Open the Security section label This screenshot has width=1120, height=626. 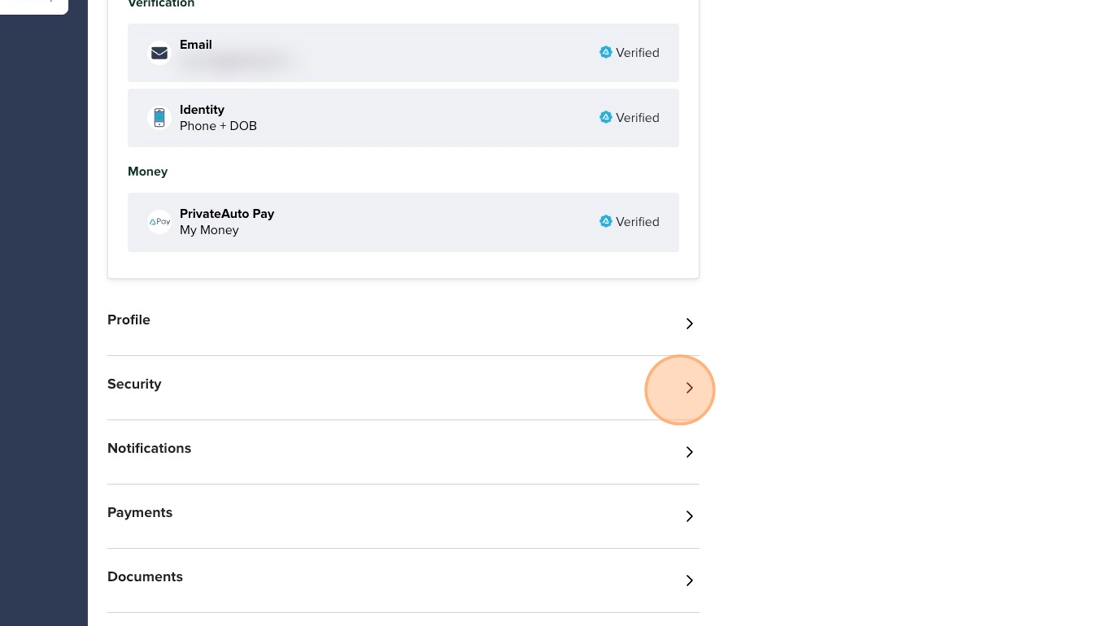pos(134,384)
